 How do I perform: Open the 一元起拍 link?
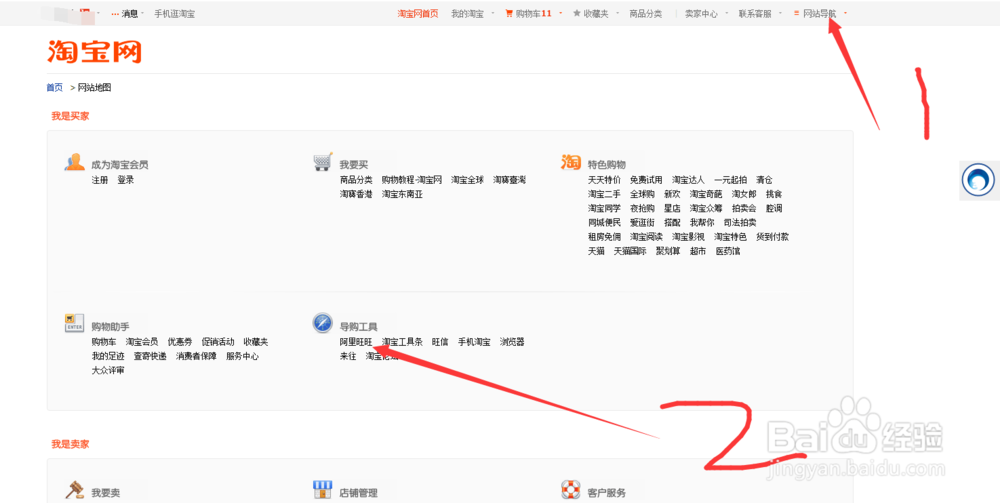[x=730, y=180]
